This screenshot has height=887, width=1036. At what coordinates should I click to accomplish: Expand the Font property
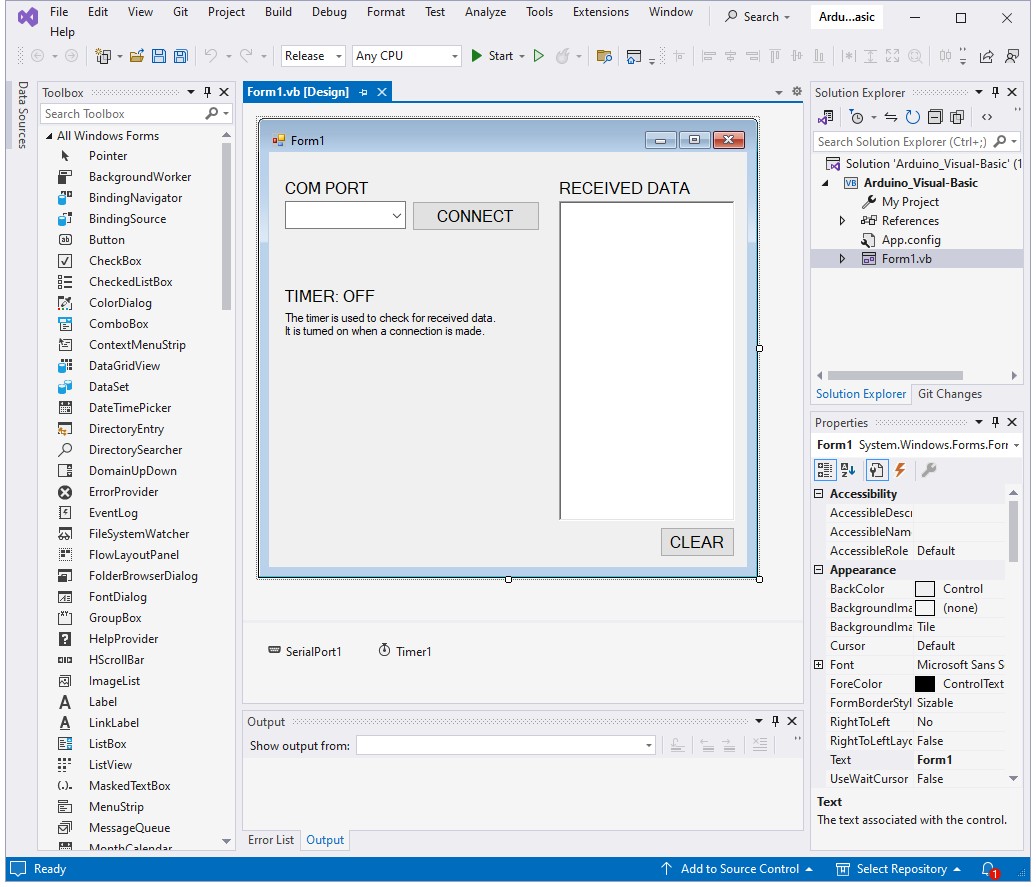coord(819,665)
